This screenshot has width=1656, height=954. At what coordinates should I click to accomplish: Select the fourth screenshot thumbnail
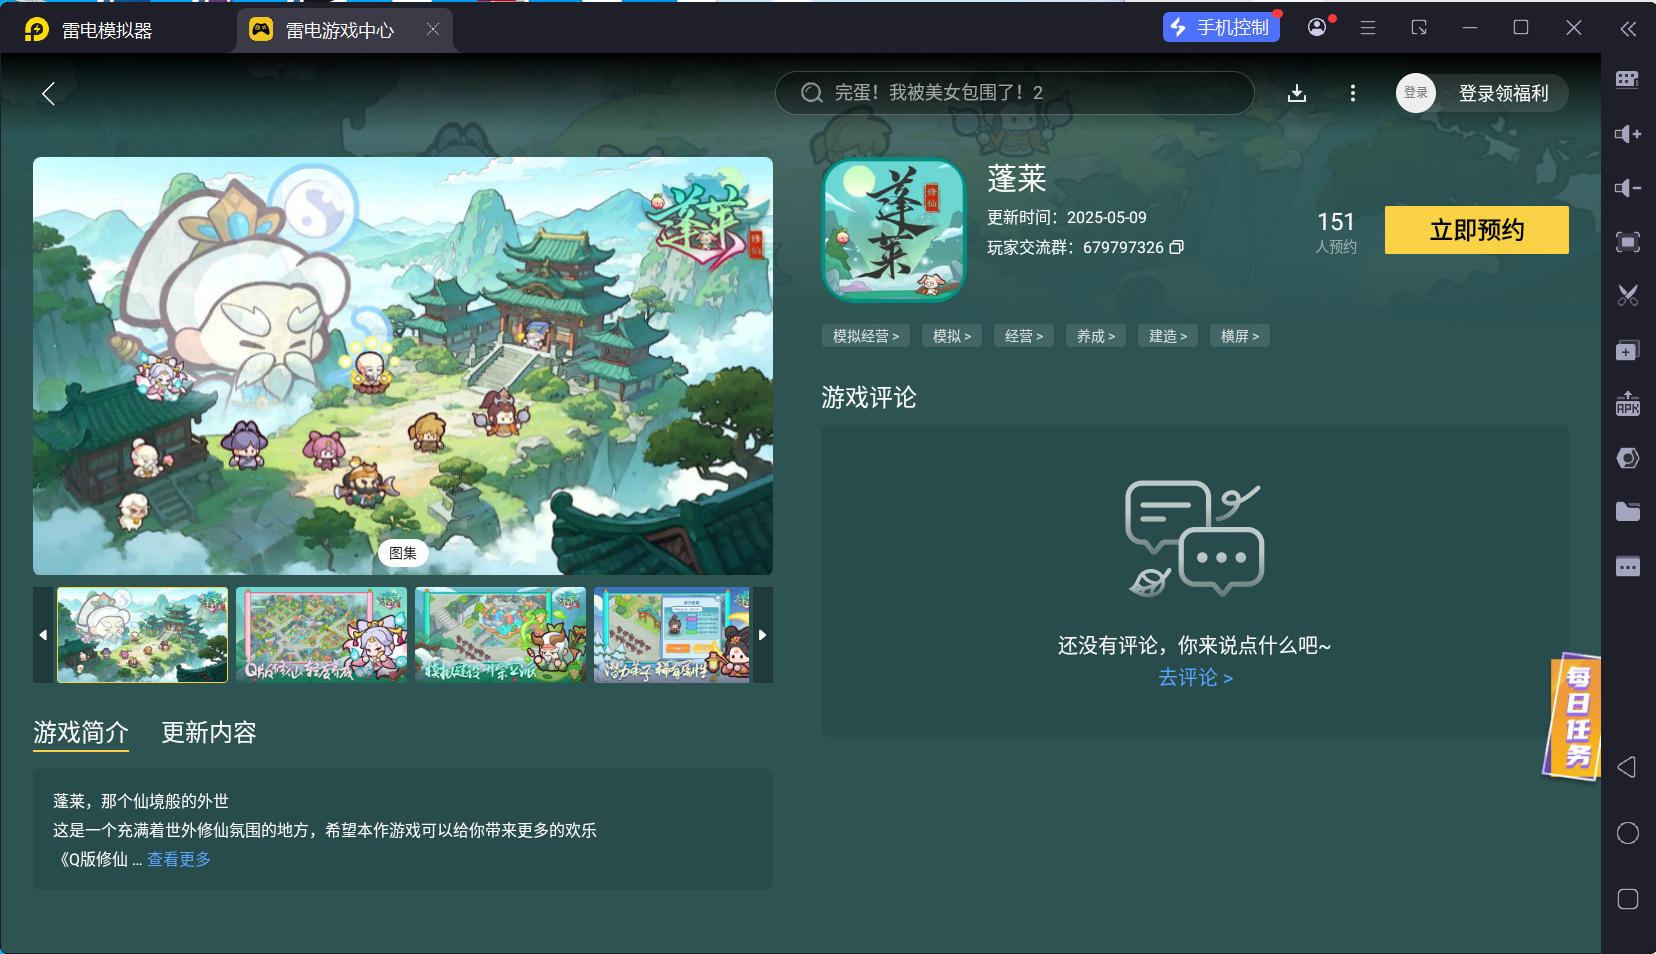pyautogui.click(x=672, y=635)
